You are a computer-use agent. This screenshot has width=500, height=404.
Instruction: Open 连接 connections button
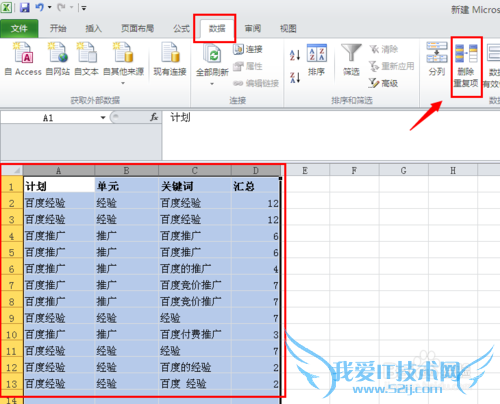248,49
